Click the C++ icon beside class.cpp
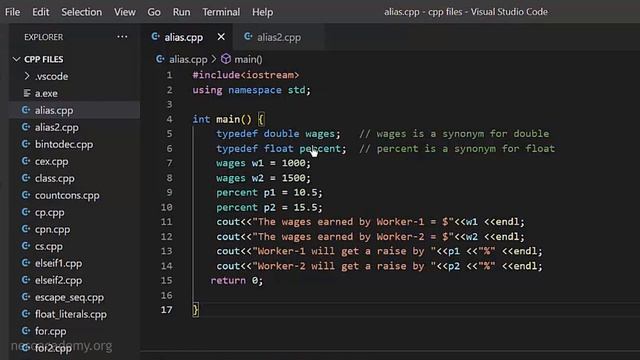 (26, 178)
